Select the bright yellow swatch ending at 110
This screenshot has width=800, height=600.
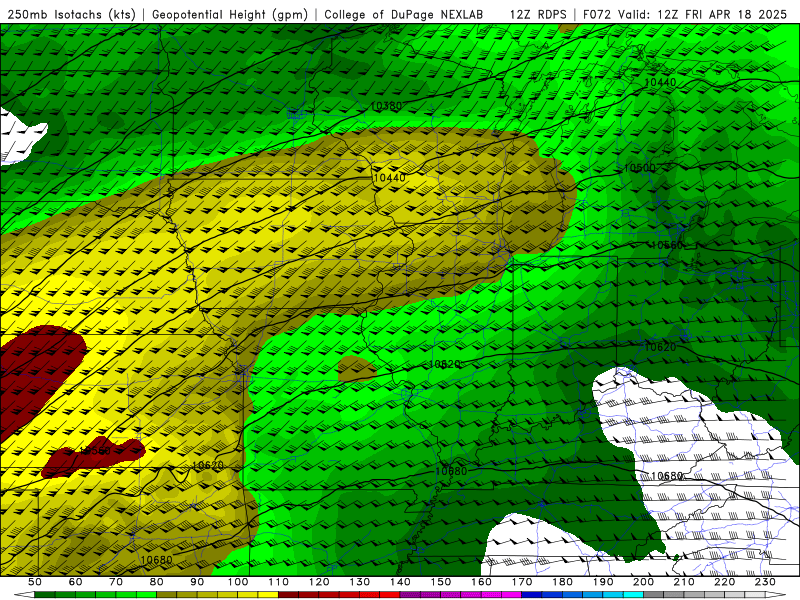[x=268, y=595]
